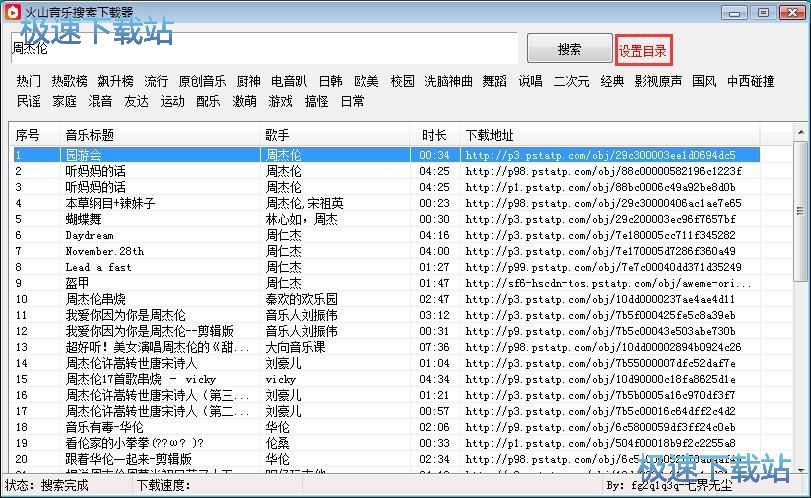Open 洗脑神曲 category
This screenshot has width=811, height=498.
click(448, 81)
